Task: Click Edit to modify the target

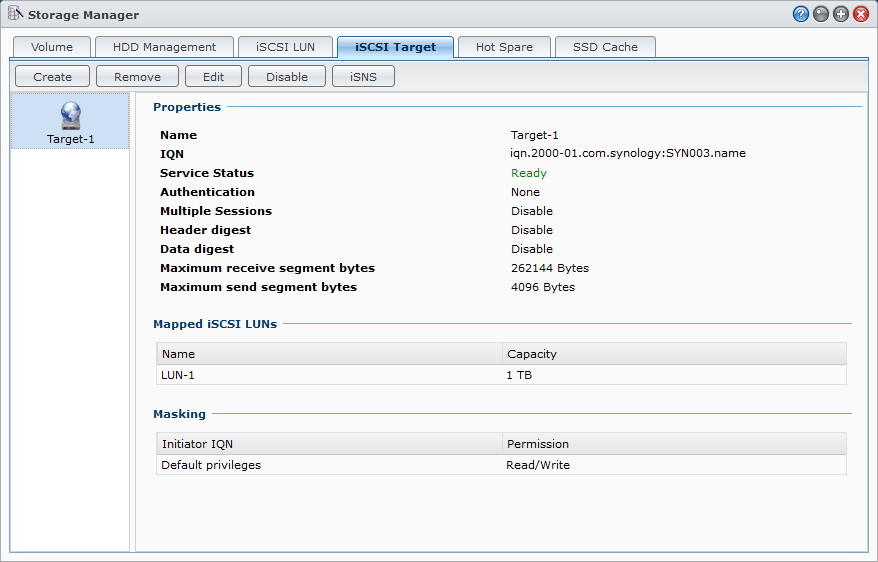Action: pyautogui.click(x=213, y=77)
